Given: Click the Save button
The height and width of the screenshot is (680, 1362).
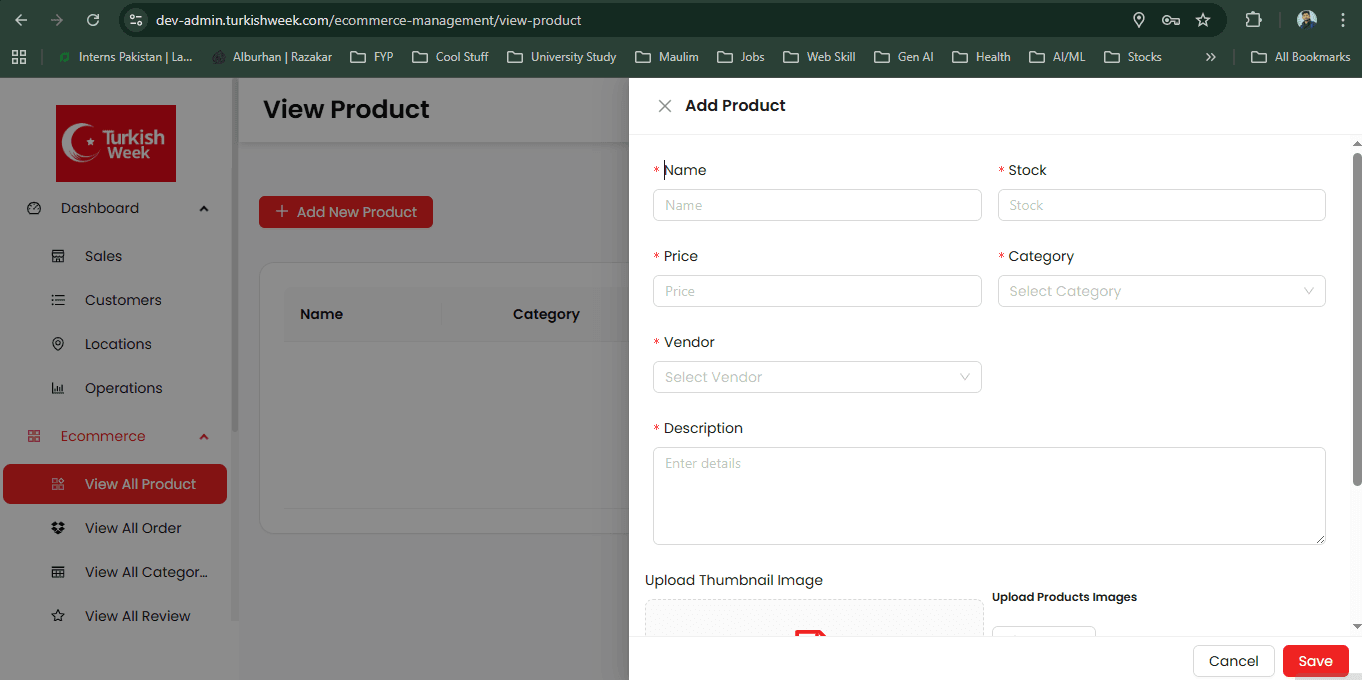Looking at the screenshot, I should (x=1315, y=661).
